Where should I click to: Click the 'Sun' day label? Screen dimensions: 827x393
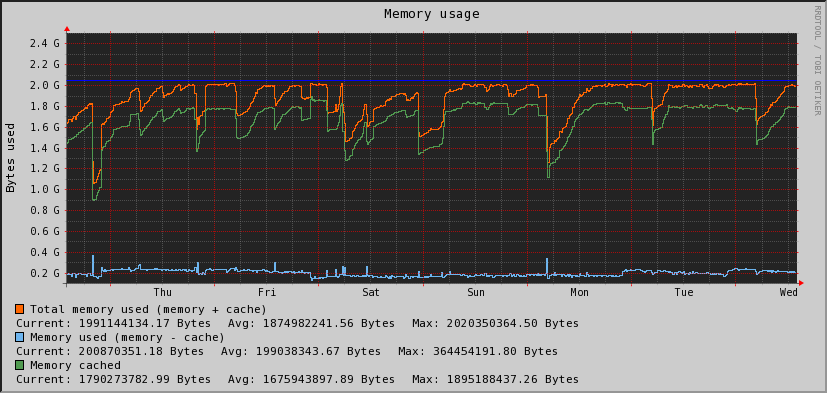(x=475, y=292)
